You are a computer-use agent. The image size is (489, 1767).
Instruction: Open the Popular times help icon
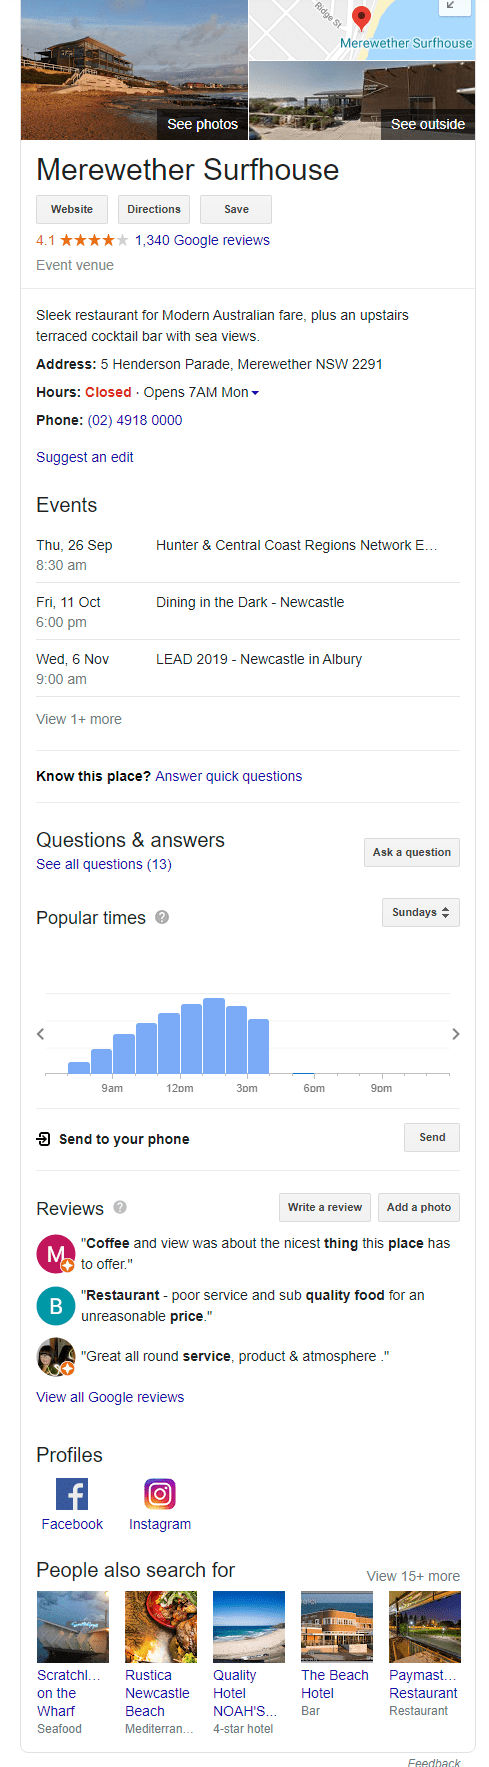[162, 917]
